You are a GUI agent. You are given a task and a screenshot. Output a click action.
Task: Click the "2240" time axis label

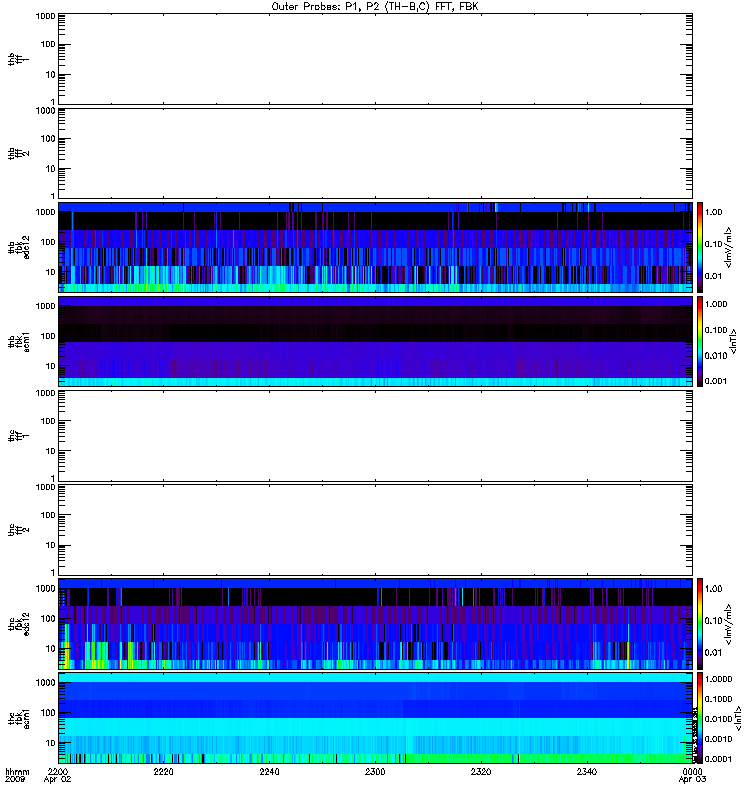point(269,771)
